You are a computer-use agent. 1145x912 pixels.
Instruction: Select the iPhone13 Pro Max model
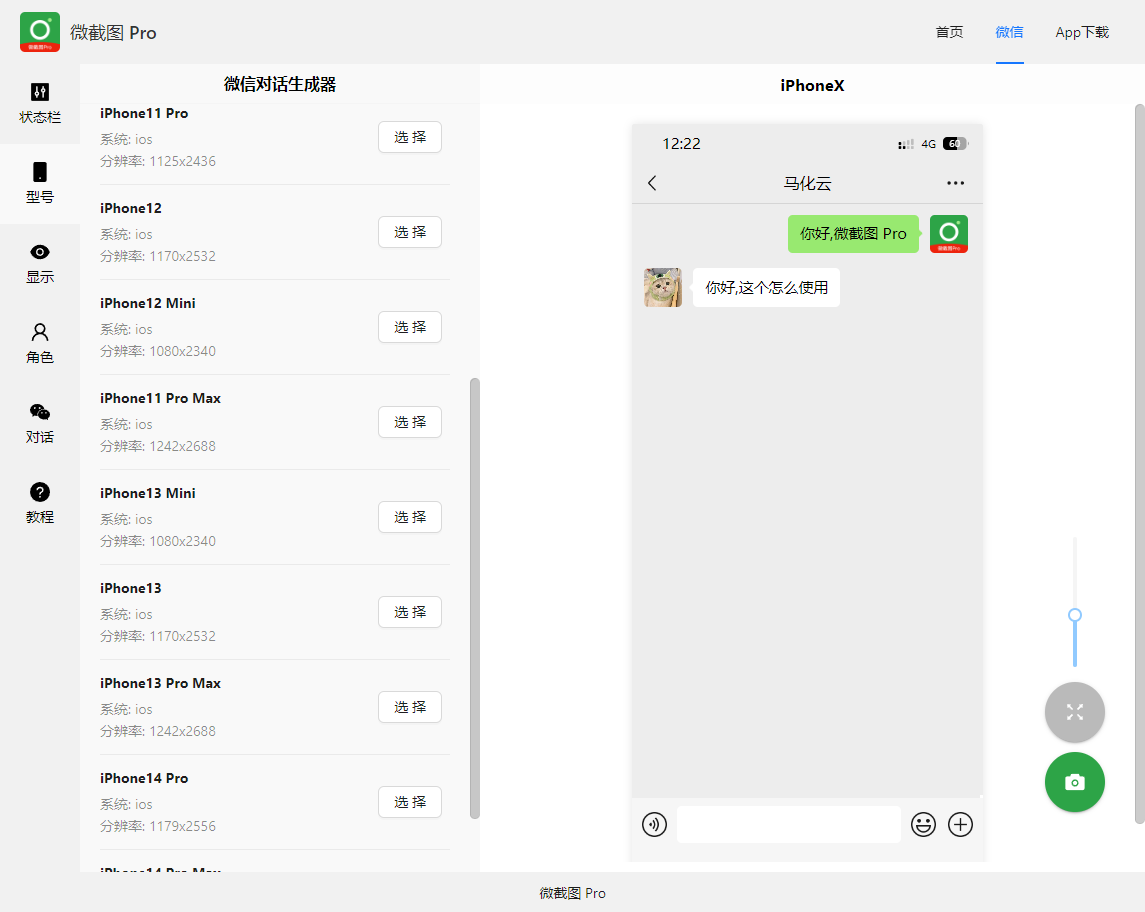410,707
